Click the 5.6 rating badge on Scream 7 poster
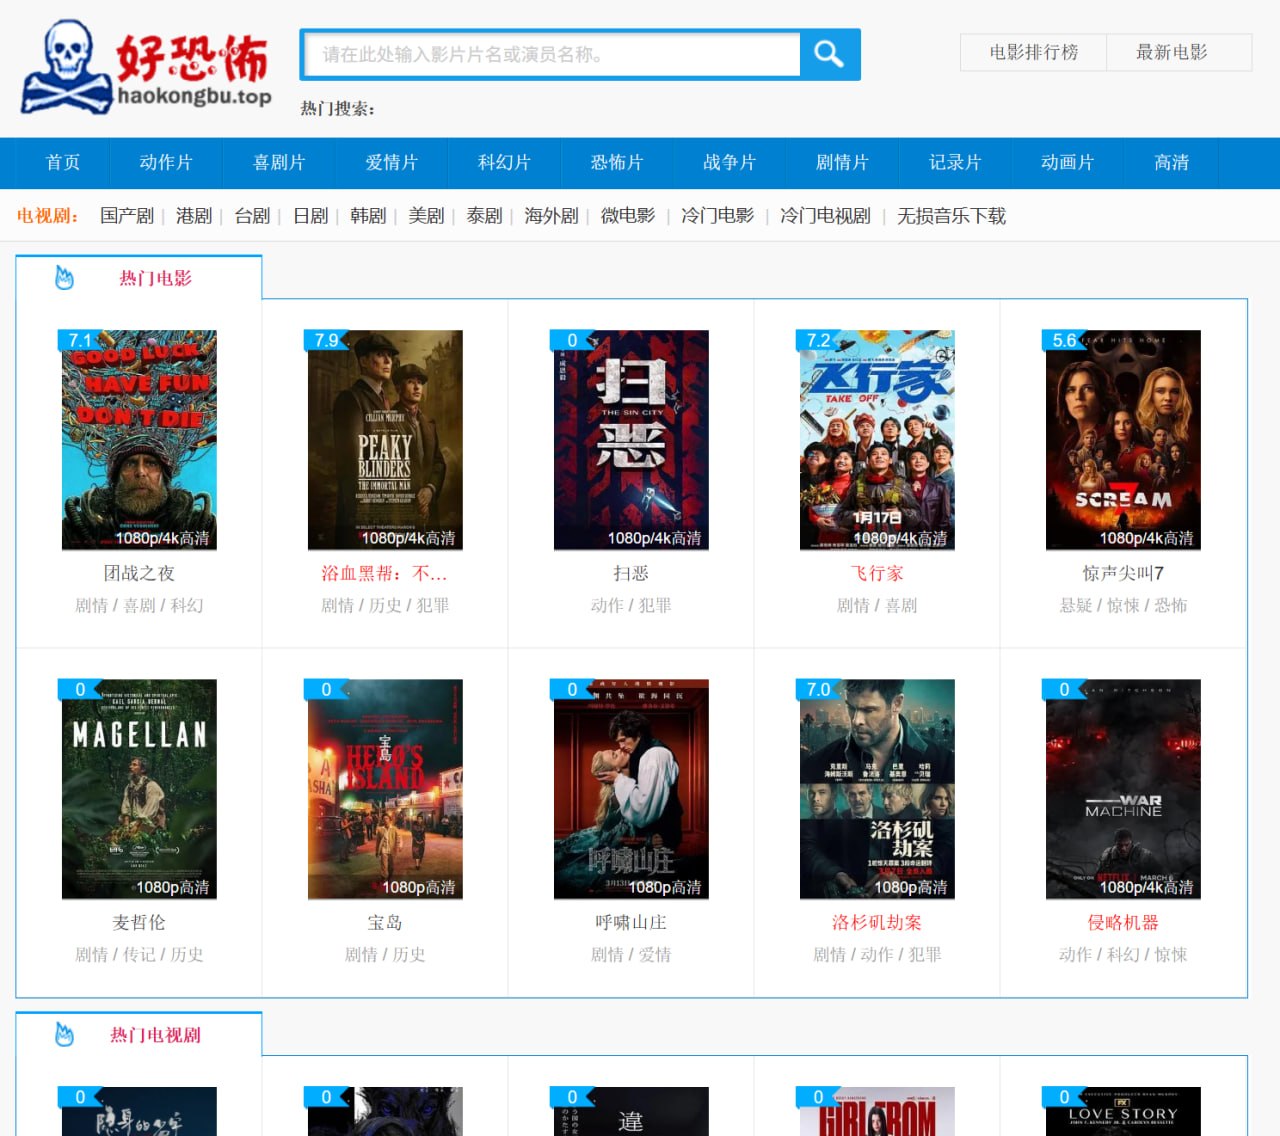This screenshot has height=1136, width=1280. click(x=1062, y=340)
